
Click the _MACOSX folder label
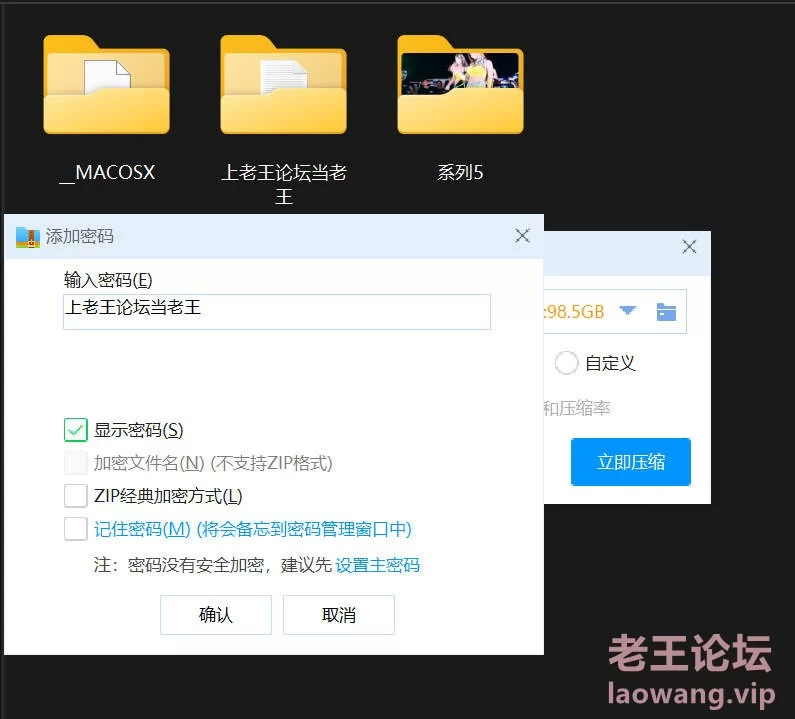[107, 172]
